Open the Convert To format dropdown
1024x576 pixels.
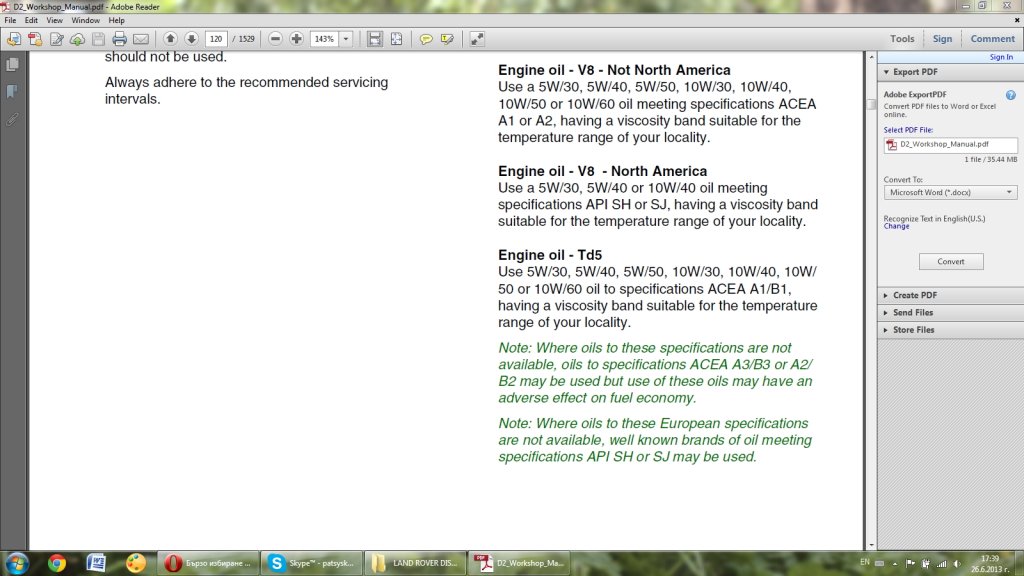(950, 193)
